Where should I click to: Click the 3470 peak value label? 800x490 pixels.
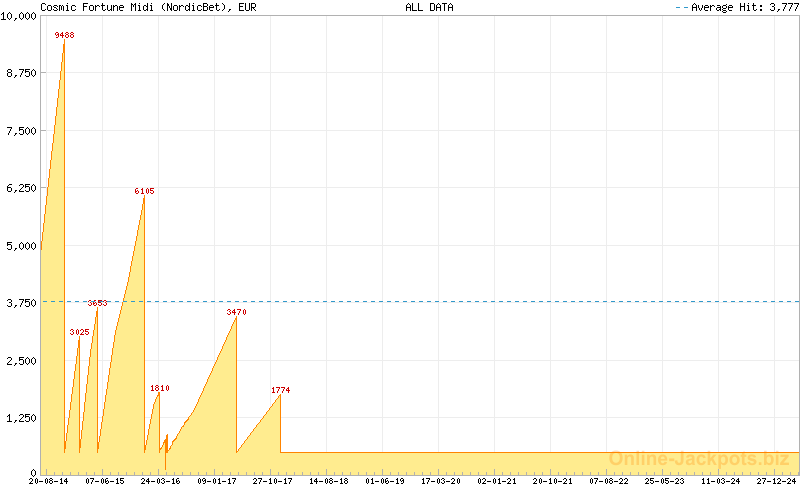236,313
